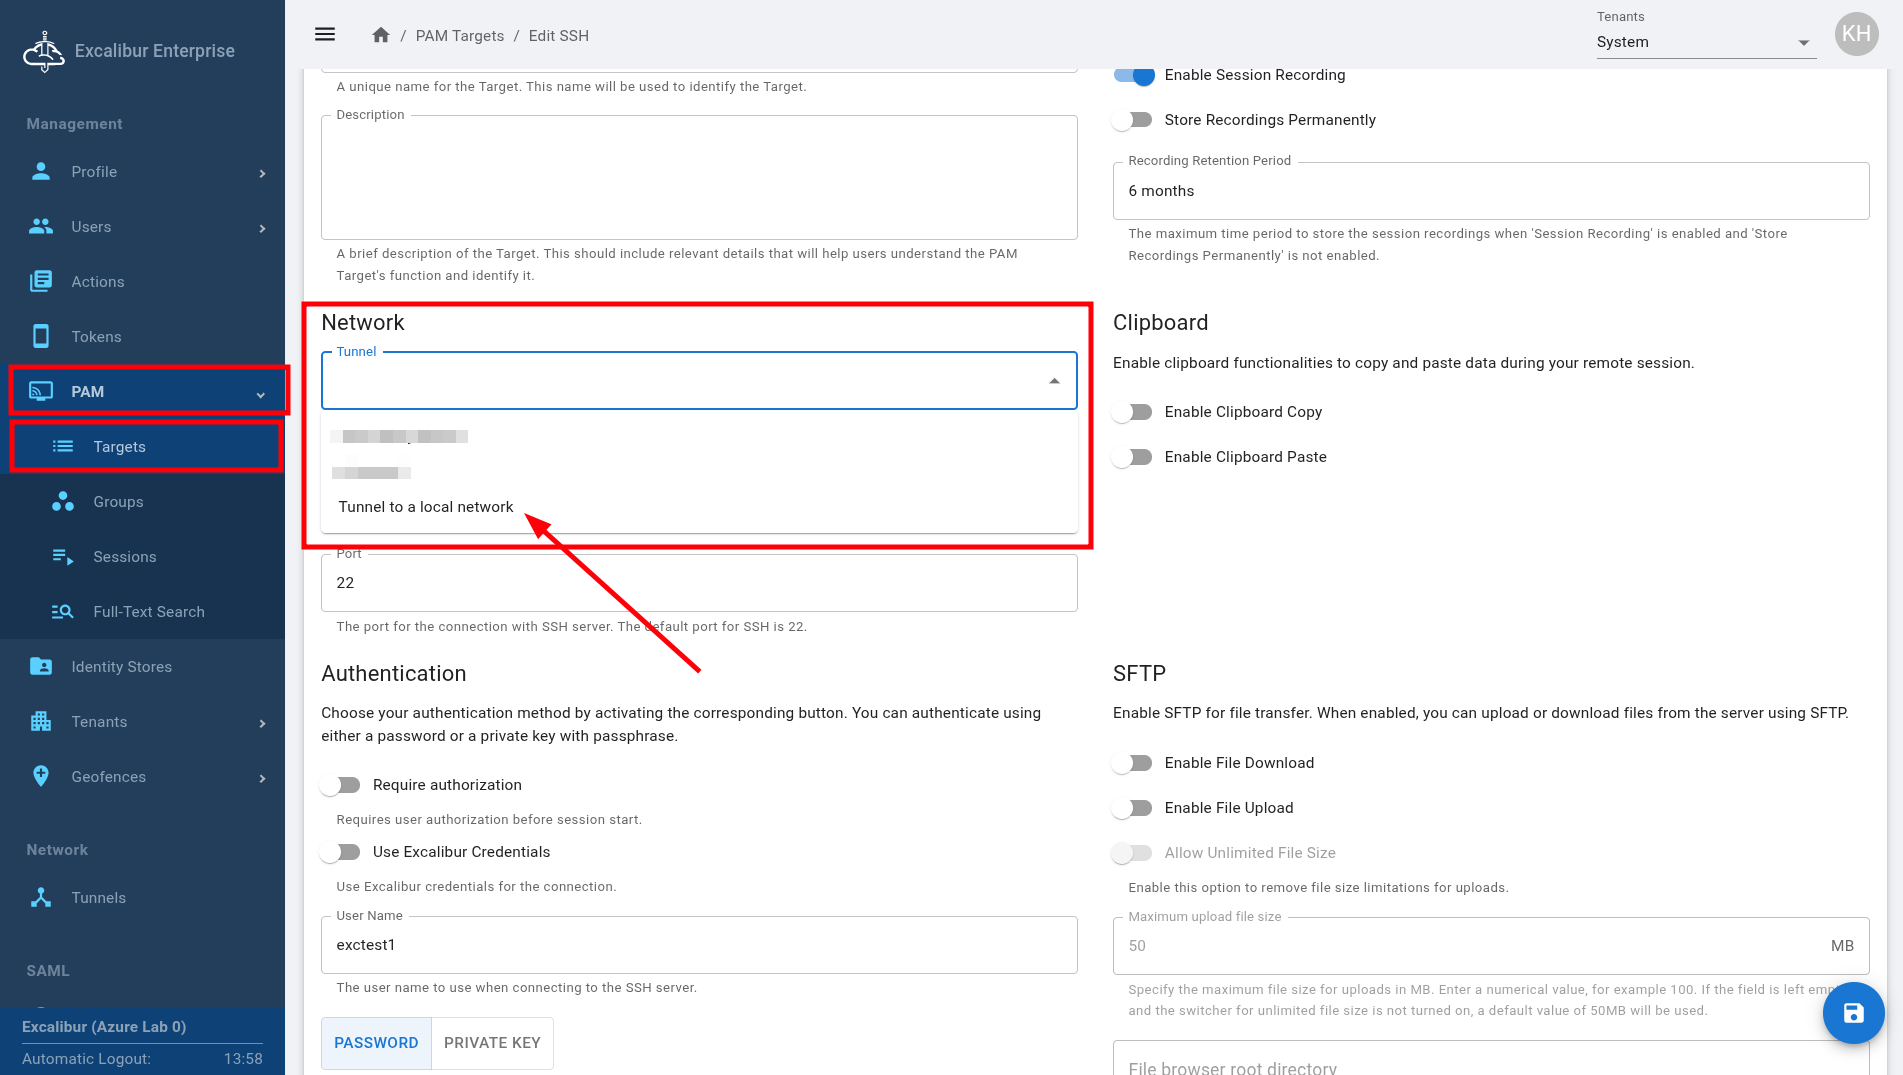Open Tunnels via the network icon
Image resolution: width=1903 pixels, height=1075 pixels.
point(41,898)
